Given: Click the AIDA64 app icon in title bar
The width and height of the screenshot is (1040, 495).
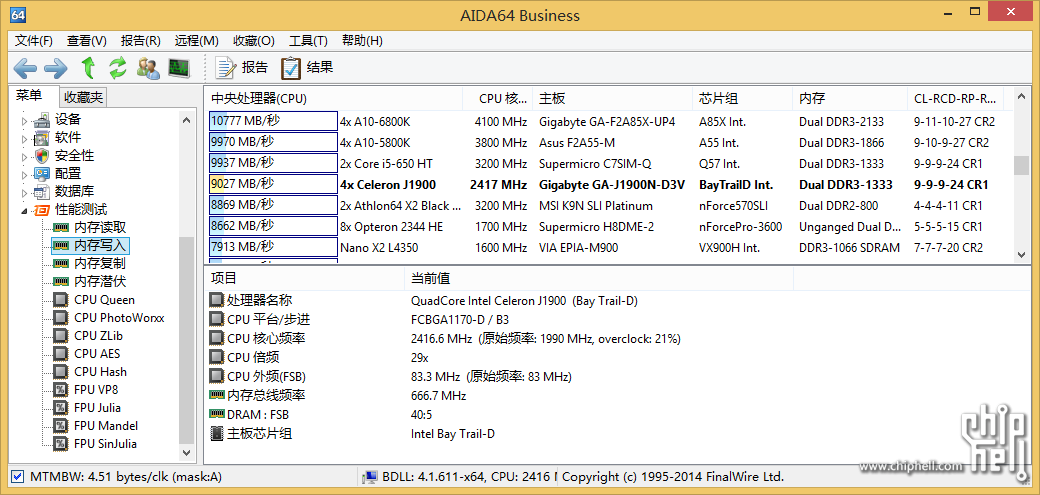Looking at the screenshot, I should pyautogui.click(x=19, y=14).
